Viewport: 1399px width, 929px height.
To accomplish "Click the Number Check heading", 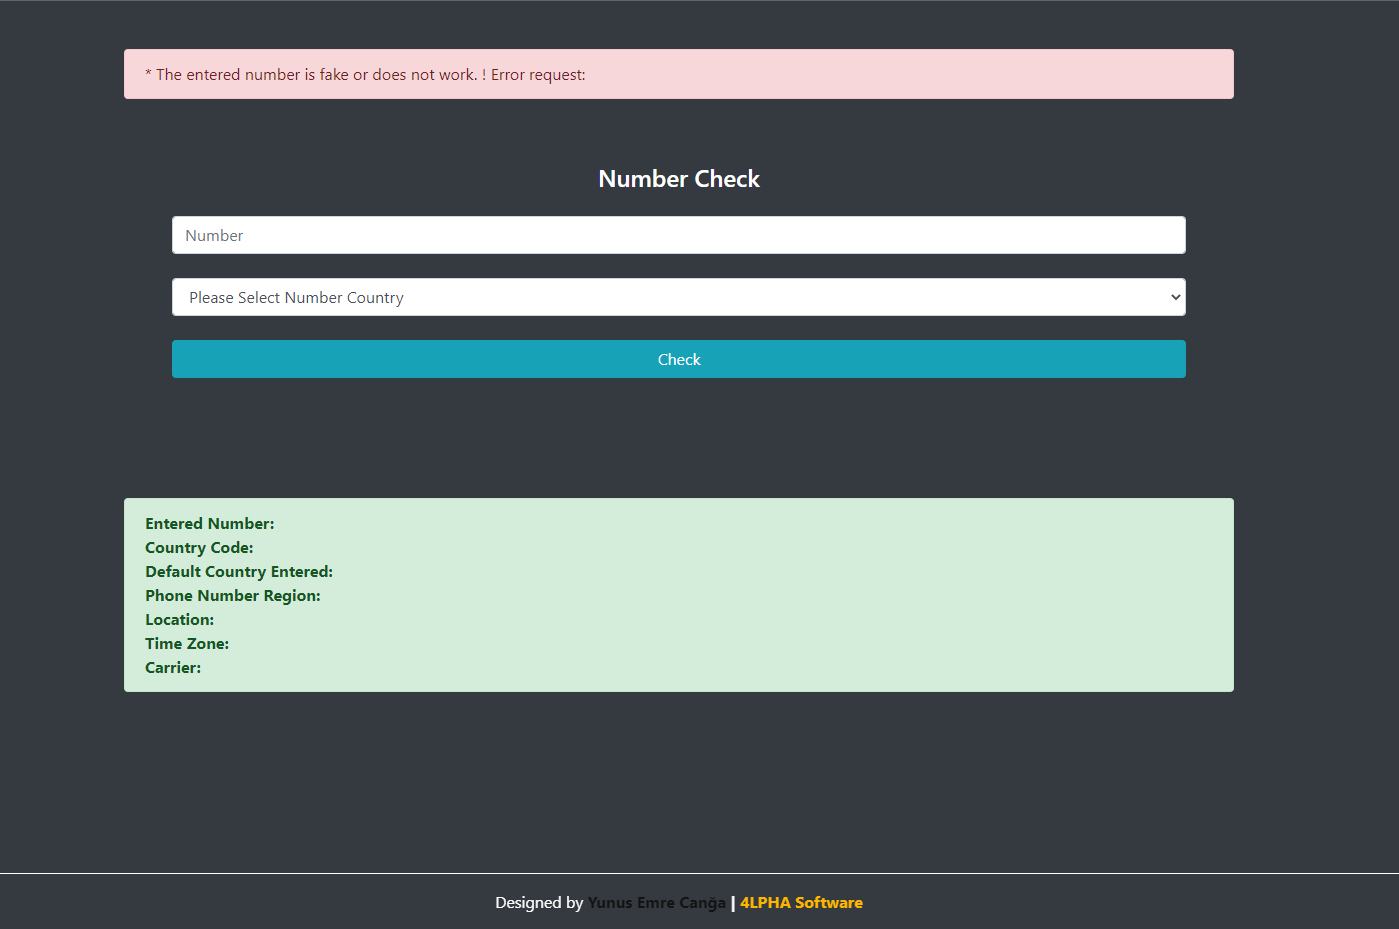I will click(x=679, y=179).
